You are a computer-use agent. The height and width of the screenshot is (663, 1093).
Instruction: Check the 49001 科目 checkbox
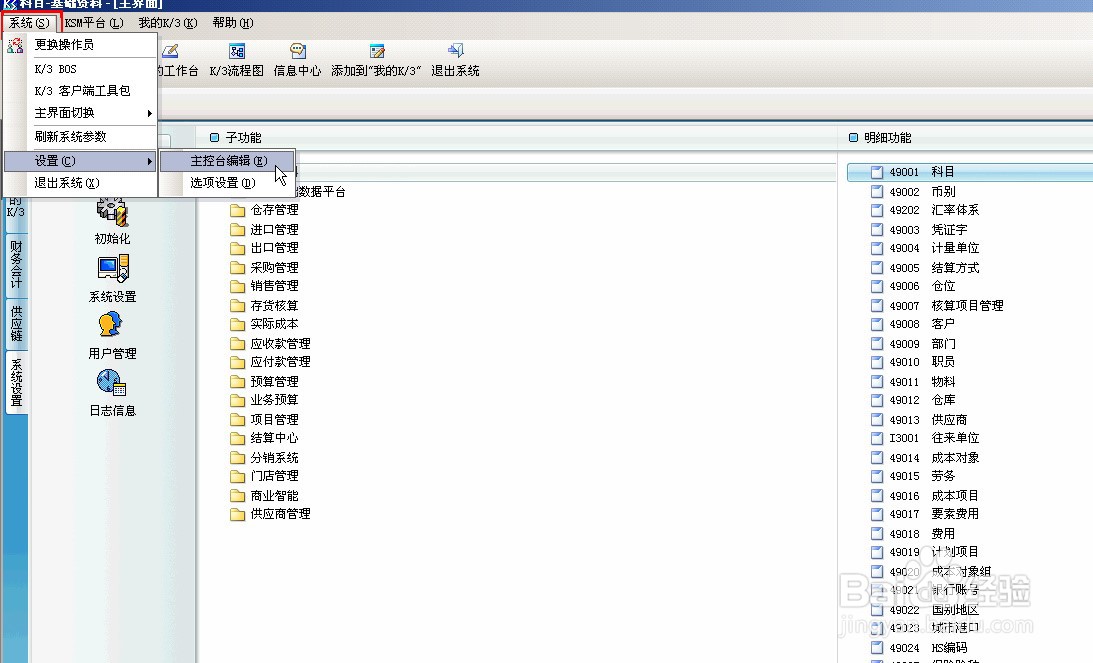(x=877, y=171)
